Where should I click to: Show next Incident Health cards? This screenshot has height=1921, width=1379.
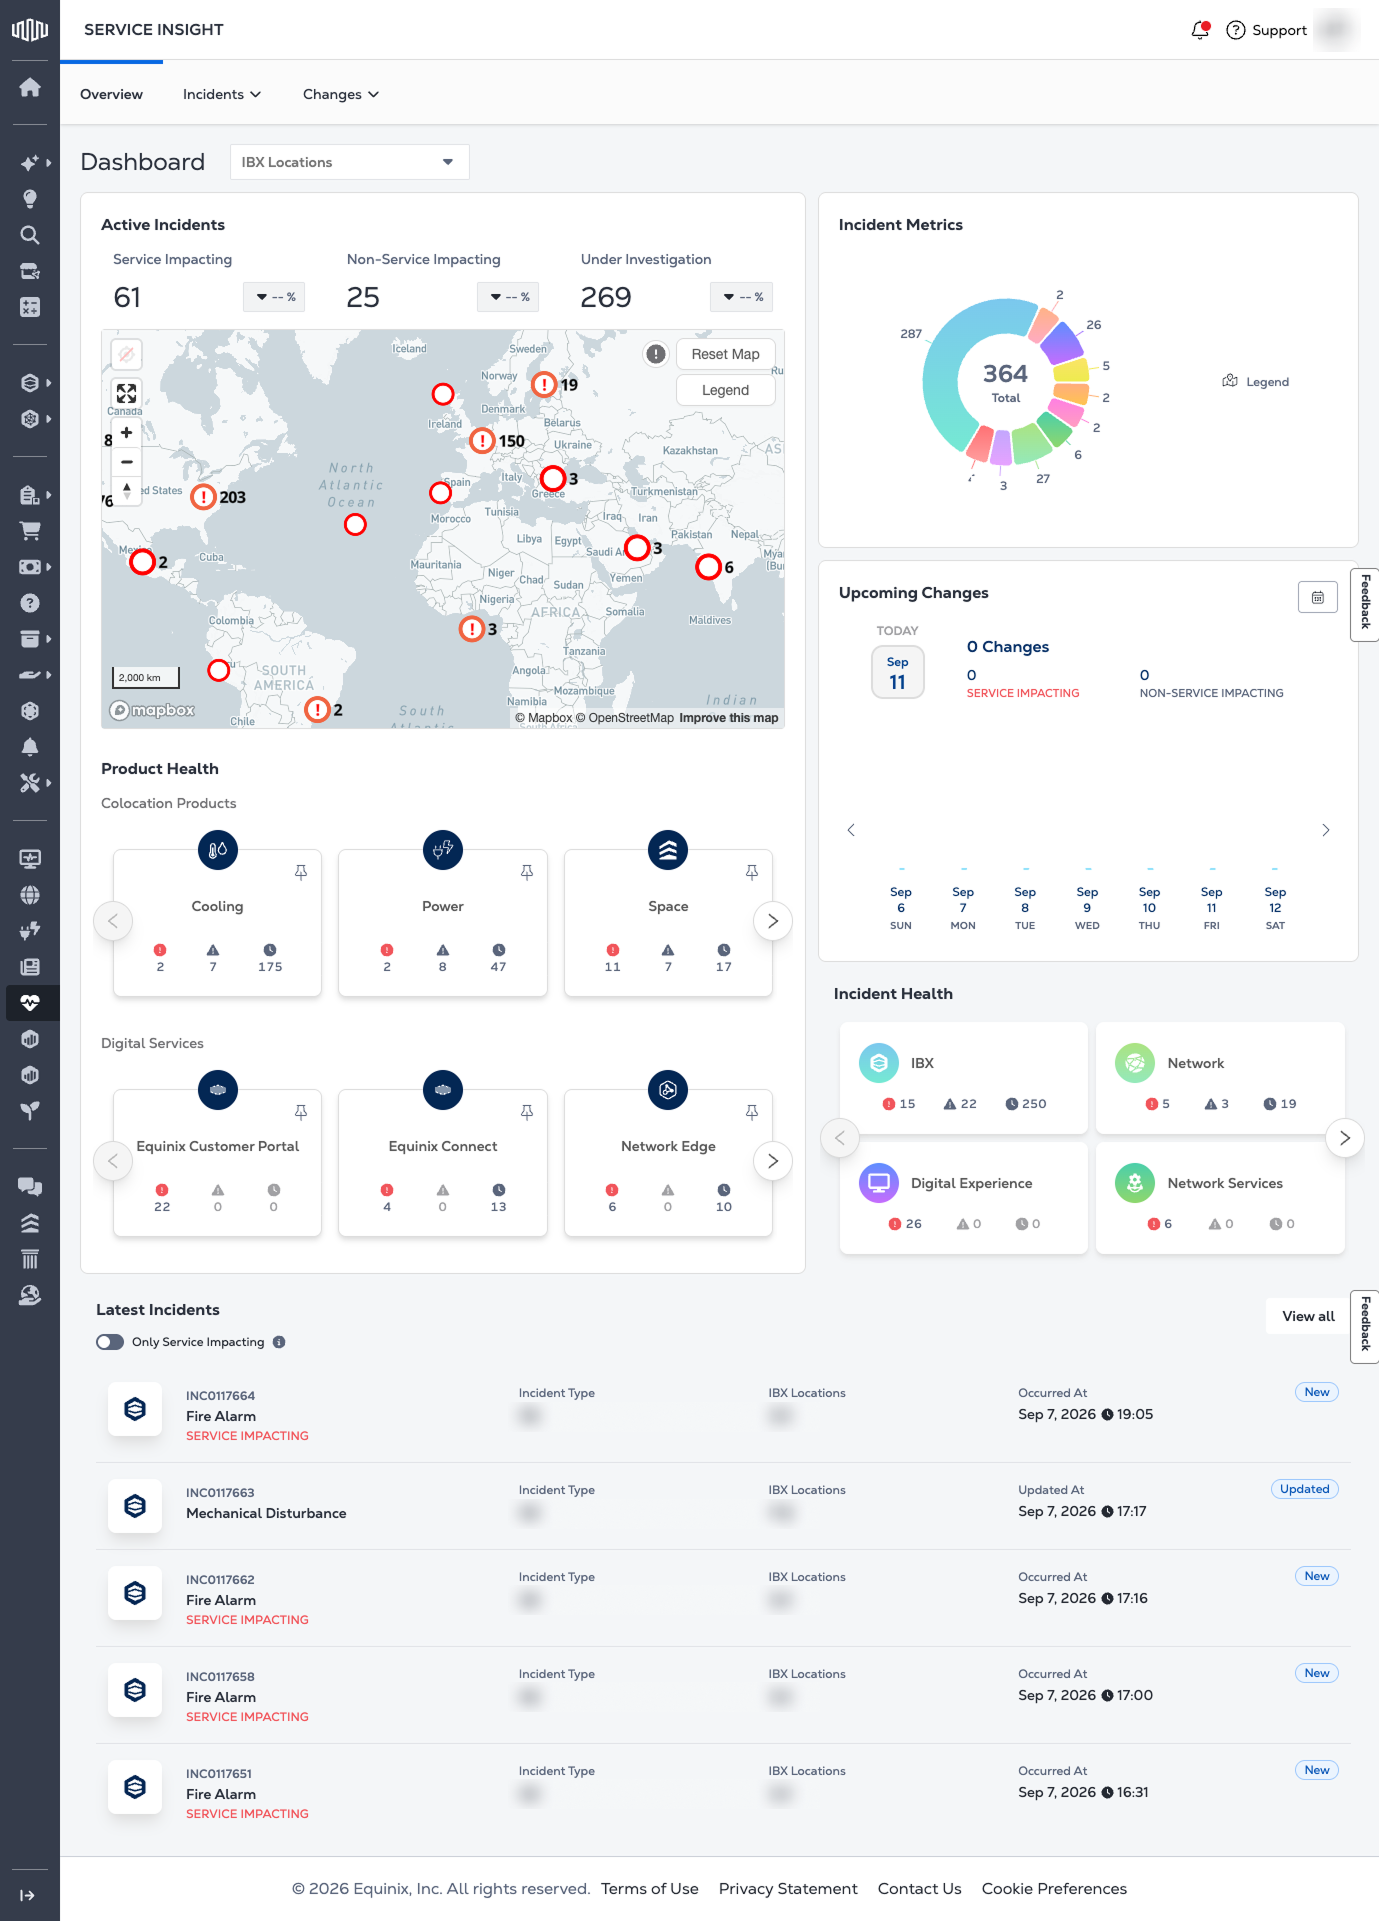coord(1345,1138)
